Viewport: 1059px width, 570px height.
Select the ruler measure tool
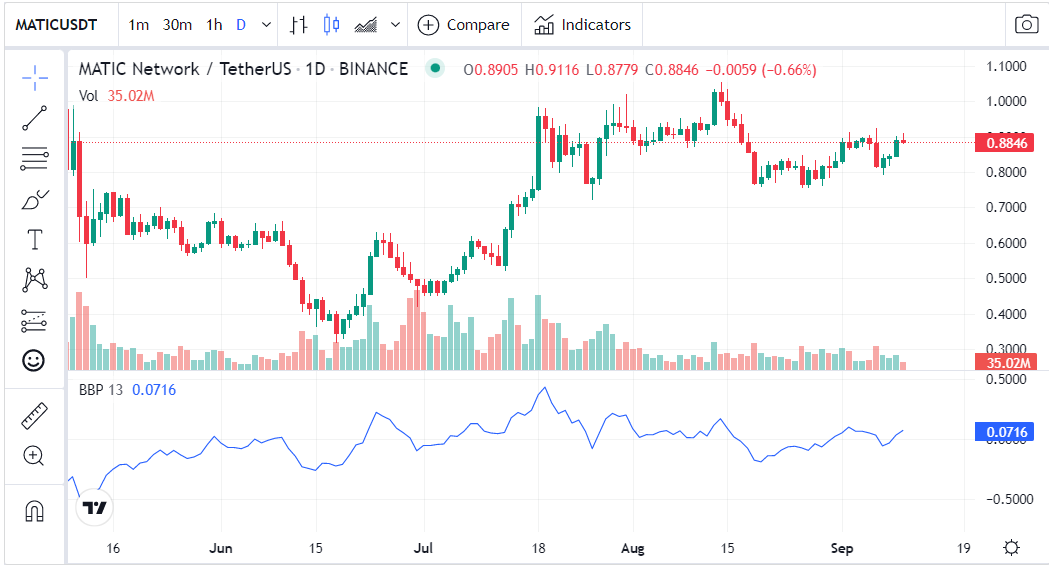(x=34, y=416)
